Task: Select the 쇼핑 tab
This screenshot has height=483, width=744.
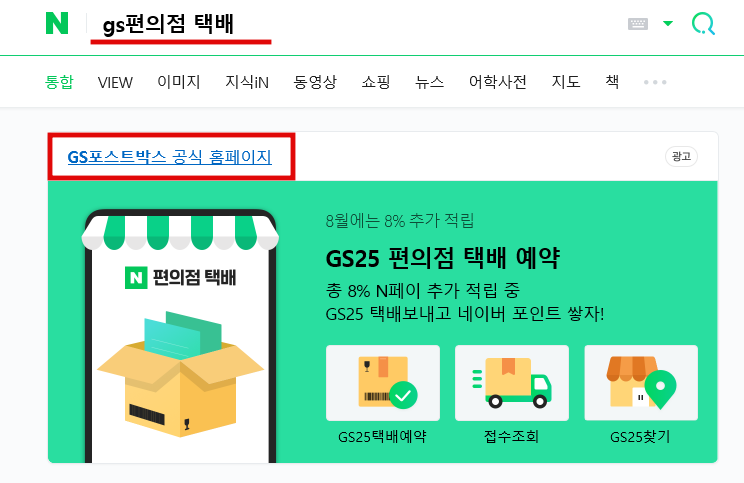Action: pyautogui.click(x=376, y=82)
